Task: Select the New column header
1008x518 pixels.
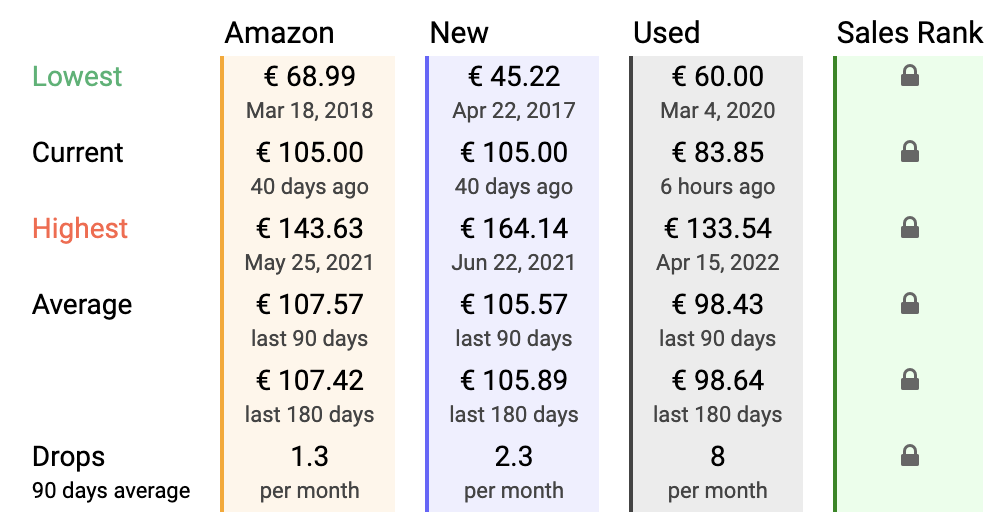Action: point(459,33)
